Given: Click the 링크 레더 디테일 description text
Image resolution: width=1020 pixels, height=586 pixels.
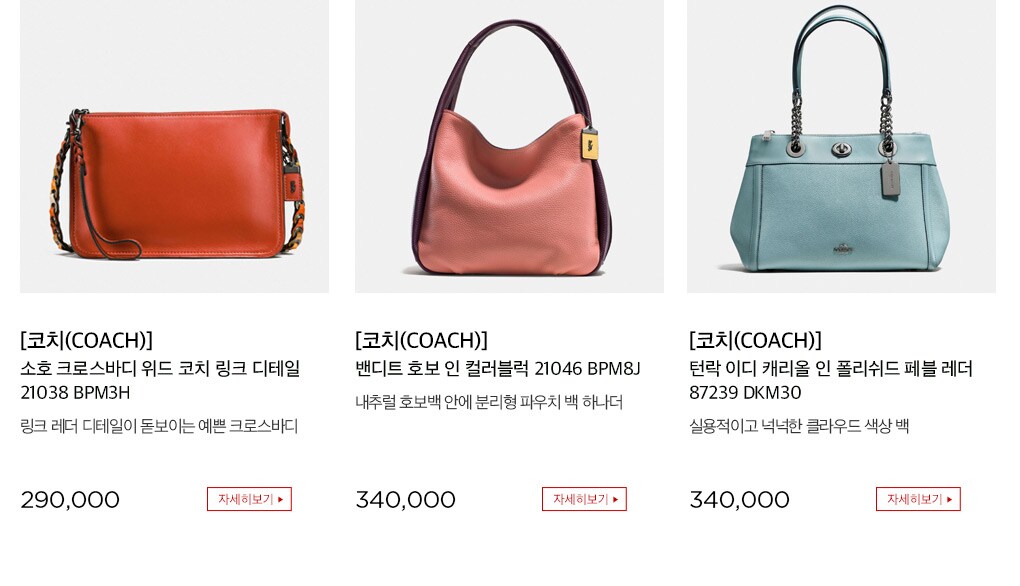Looking at the screenshot, I should (159, 426).
